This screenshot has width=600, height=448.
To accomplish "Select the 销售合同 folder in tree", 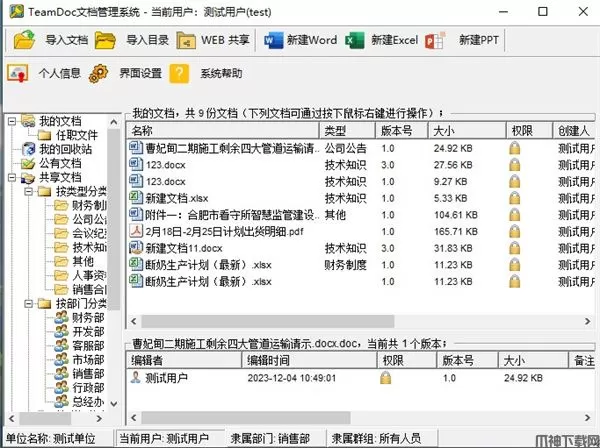I will pyautogui.click(x=80, y=290).
